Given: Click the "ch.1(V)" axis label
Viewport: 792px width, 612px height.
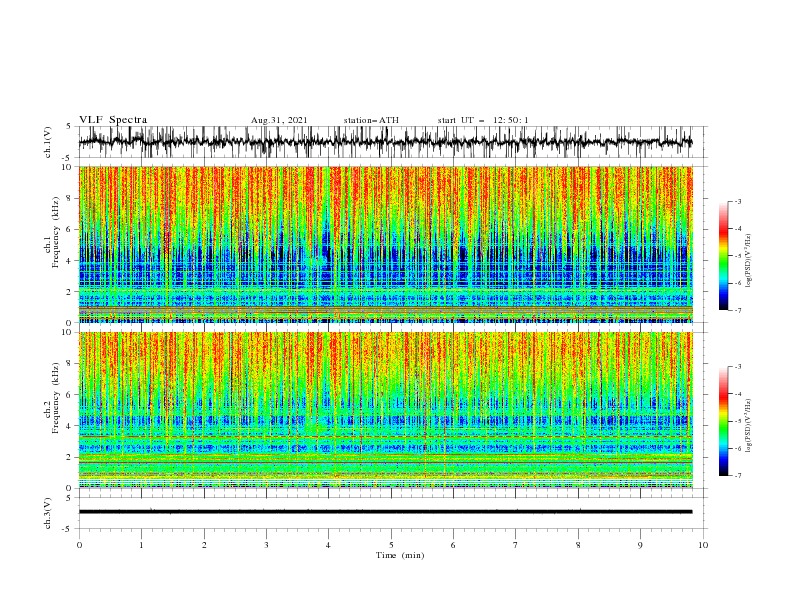Looking at the screenshot, I should [x=48, y=142].
